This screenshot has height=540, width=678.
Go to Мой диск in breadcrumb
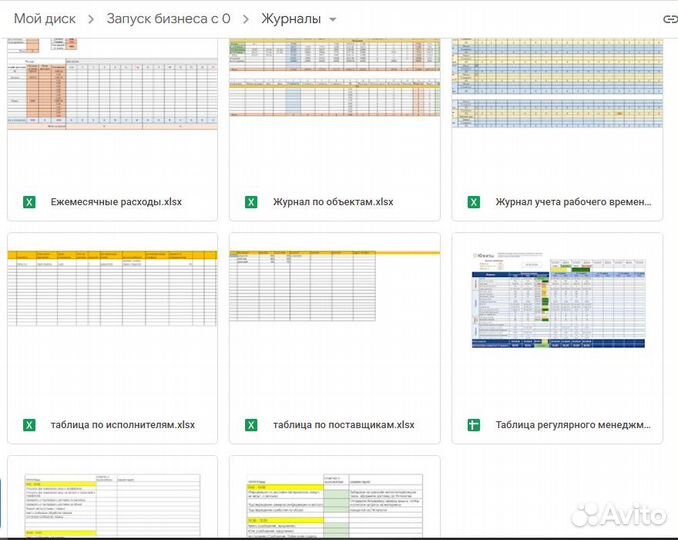(44, 19)
